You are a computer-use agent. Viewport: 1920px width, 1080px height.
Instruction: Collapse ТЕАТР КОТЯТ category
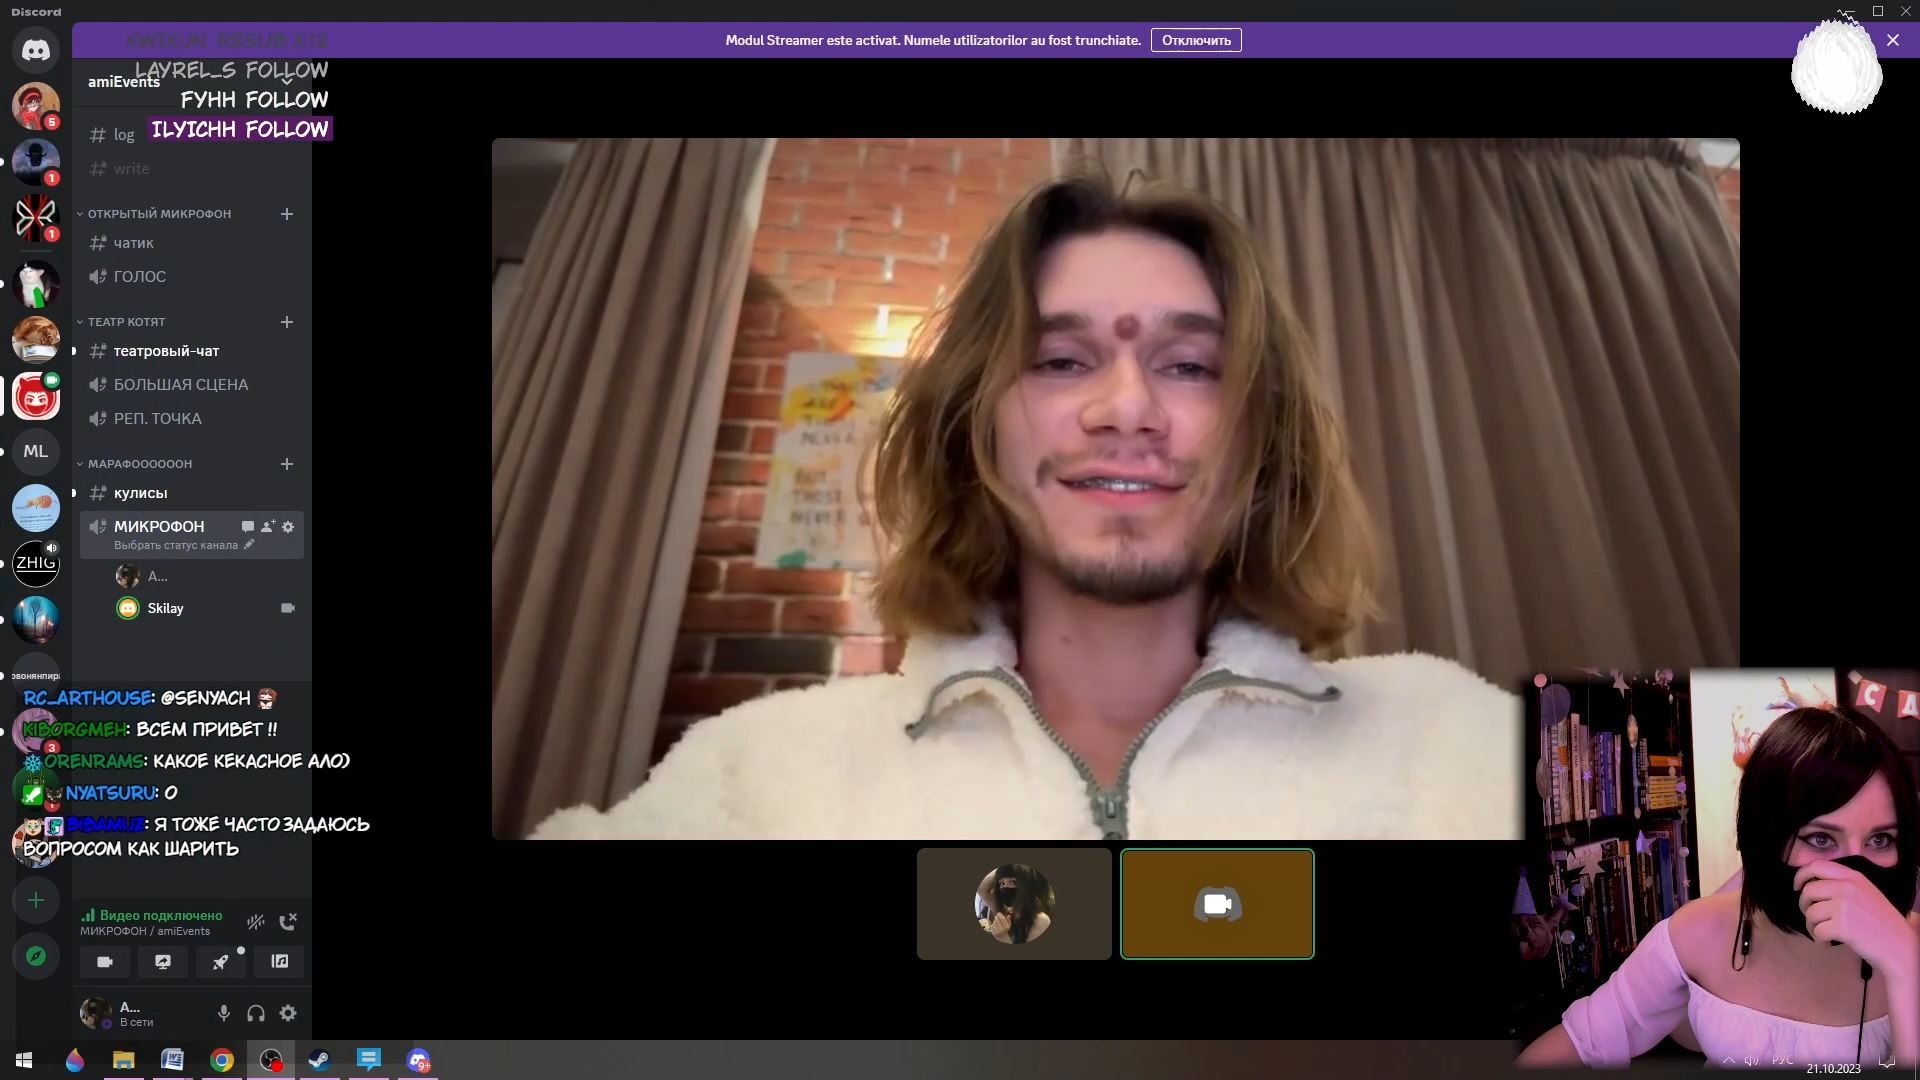126,322
